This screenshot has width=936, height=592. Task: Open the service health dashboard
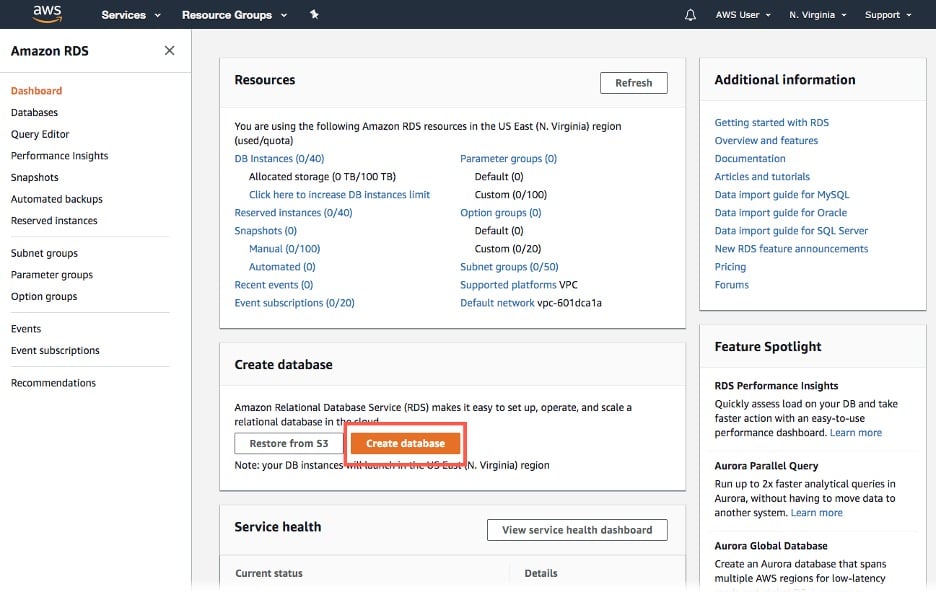click(577, 530)
